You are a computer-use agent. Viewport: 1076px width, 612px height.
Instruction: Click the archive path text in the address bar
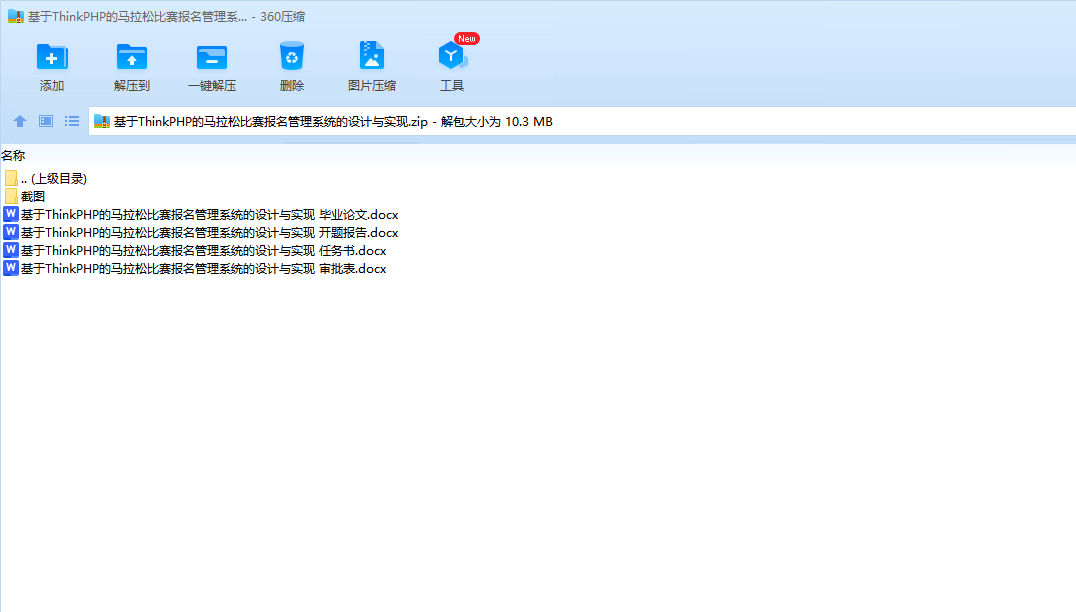point(333,121)
